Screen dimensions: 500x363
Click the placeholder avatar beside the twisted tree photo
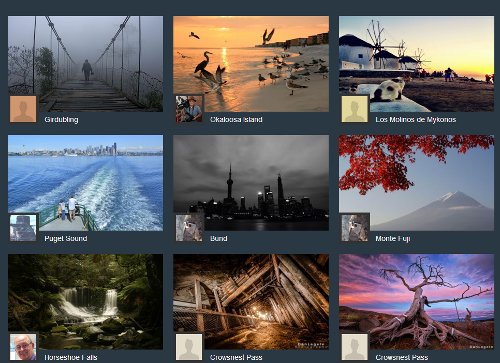coord(355,347)
